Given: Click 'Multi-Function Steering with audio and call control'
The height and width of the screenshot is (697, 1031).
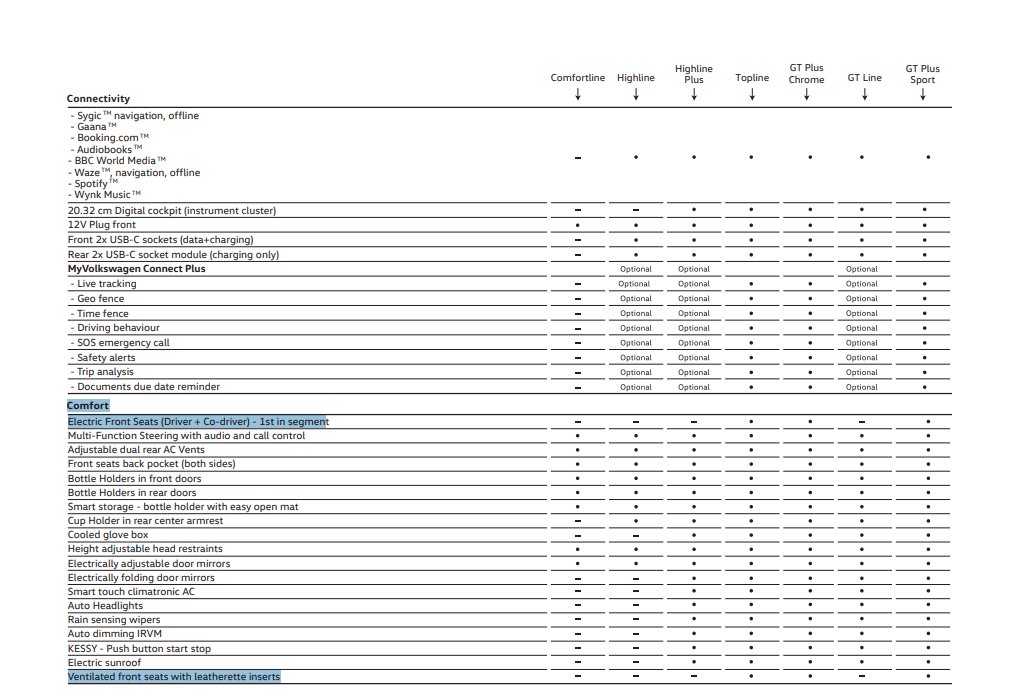Looking at the screenshot, I should 186,436.
